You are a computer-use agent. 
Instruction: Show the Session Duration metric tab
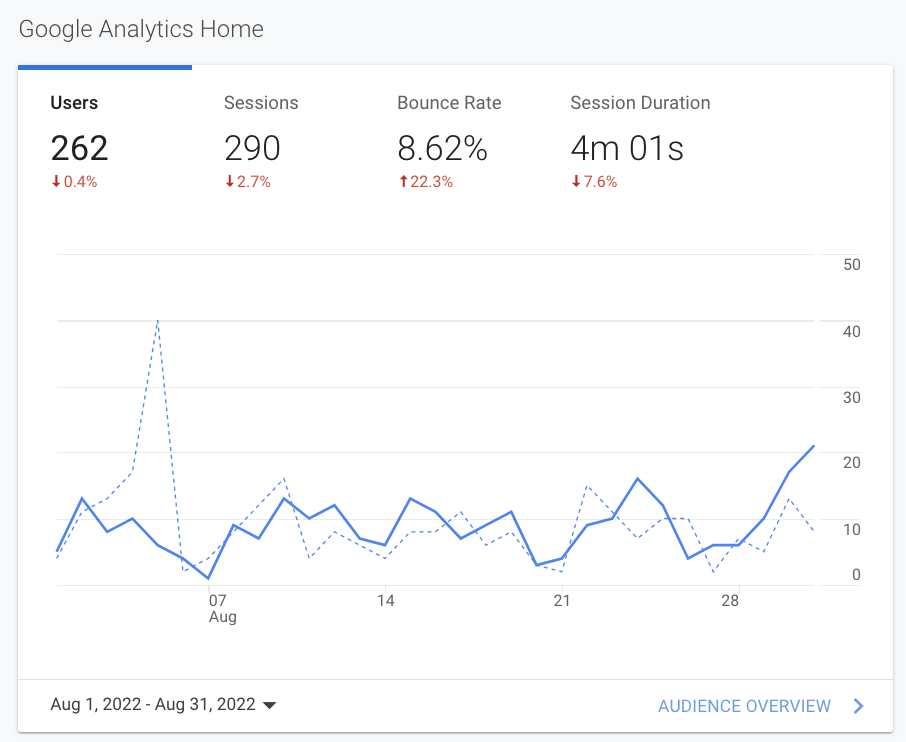(640, 142)
